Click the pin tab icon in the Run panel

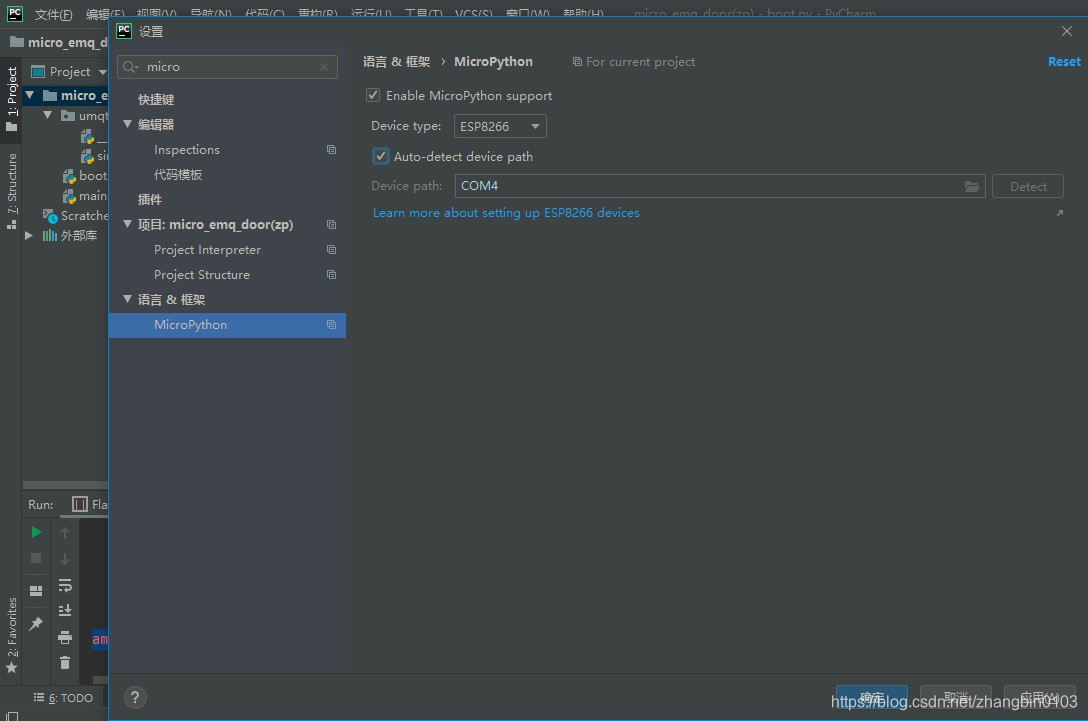(36, 623)
